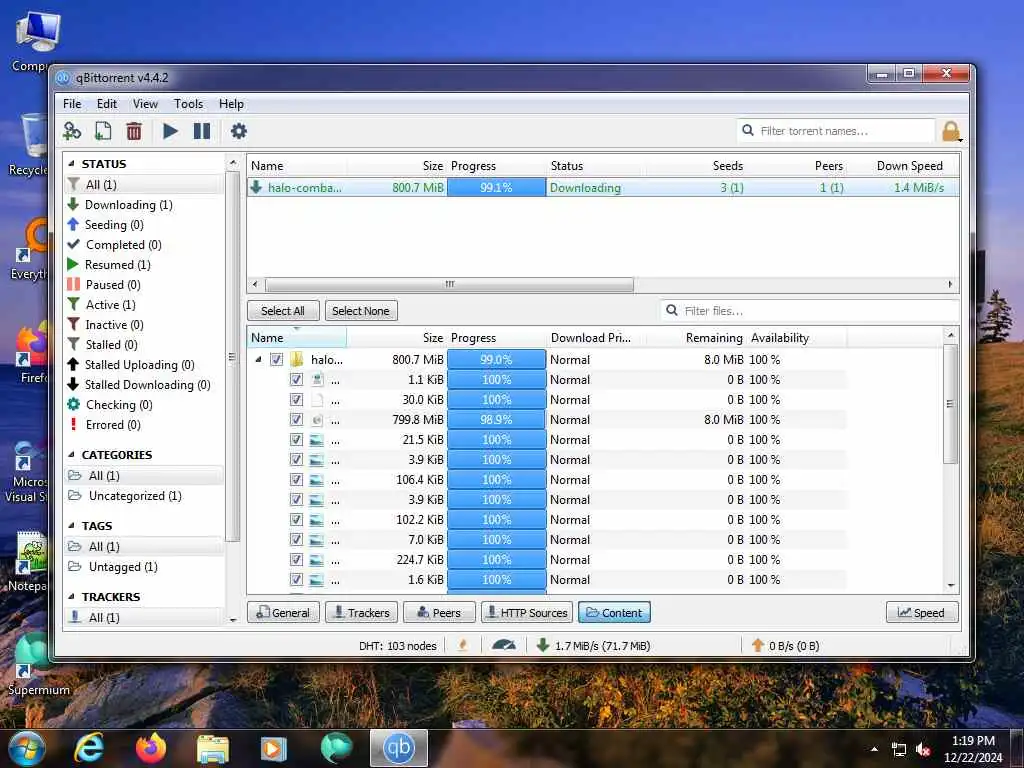Viewport: 1024px width, 768px height.
Task: Click the status bar connection status icon
Action: tap(463, 645)
